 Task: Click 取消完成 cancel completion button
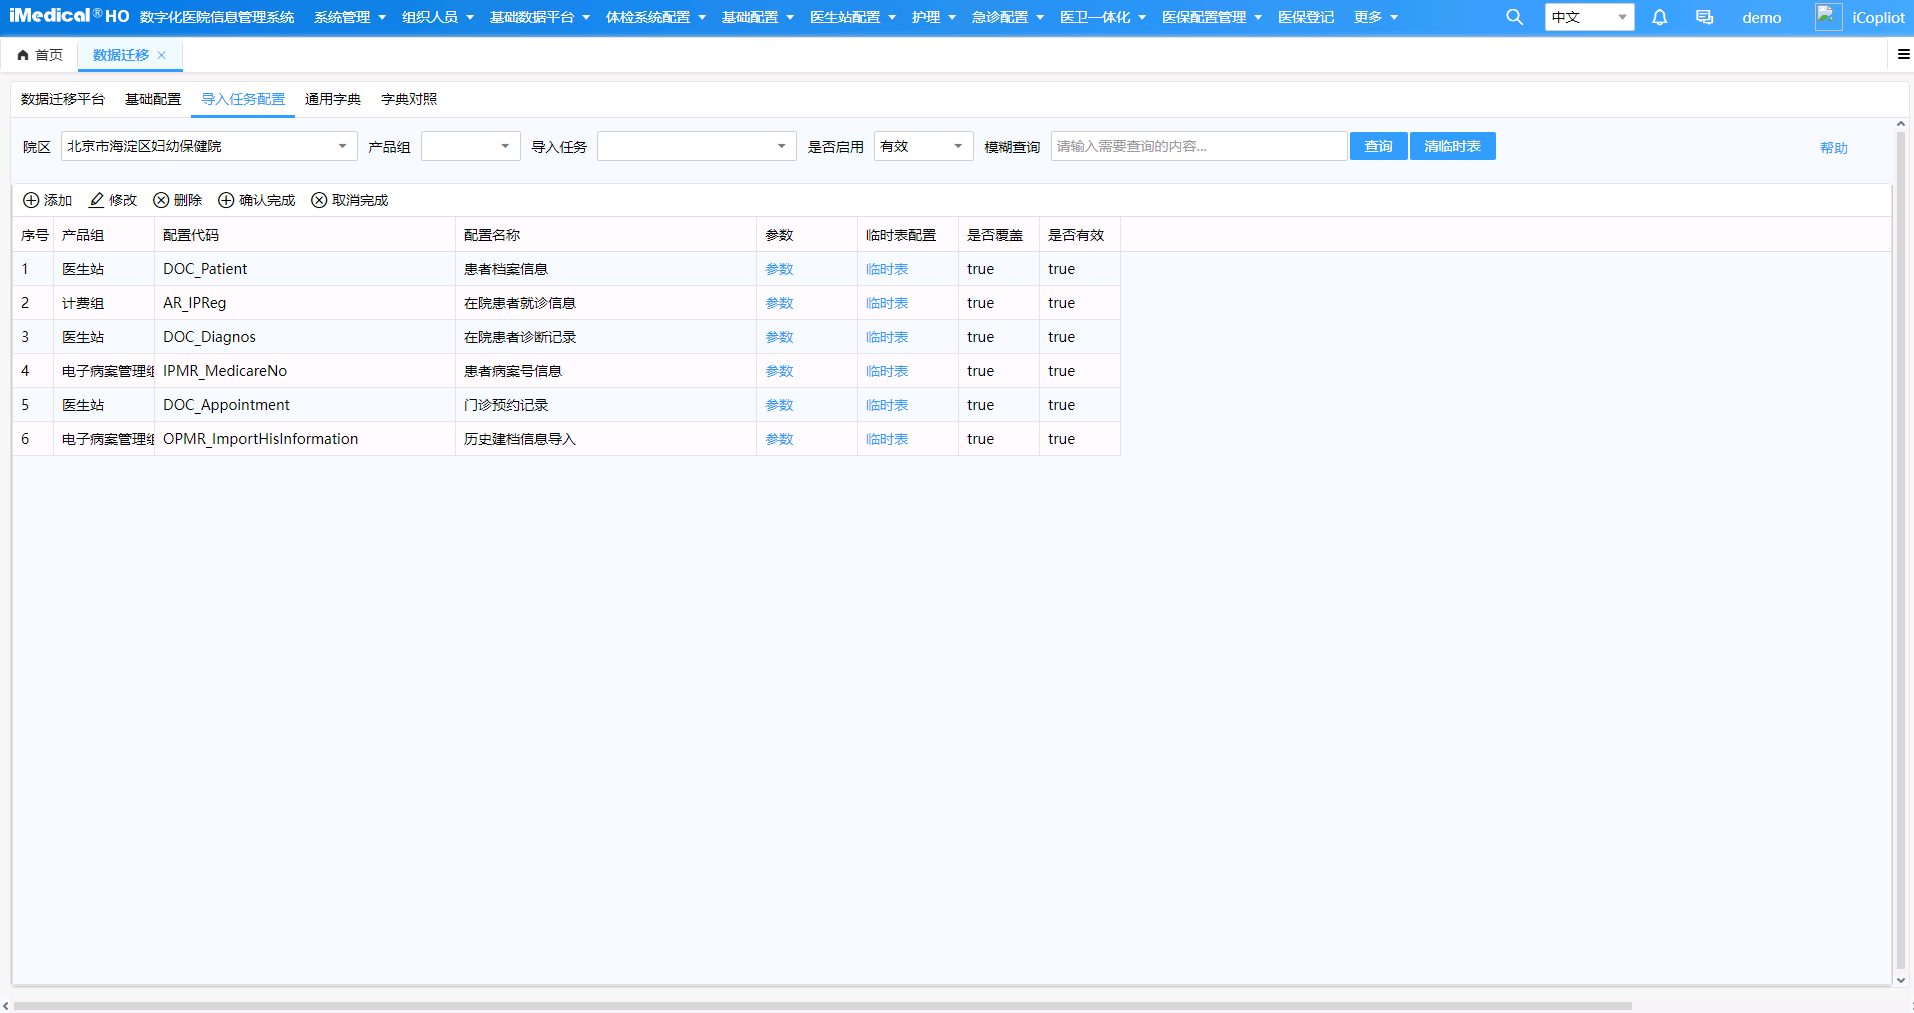tap(349, 200)
